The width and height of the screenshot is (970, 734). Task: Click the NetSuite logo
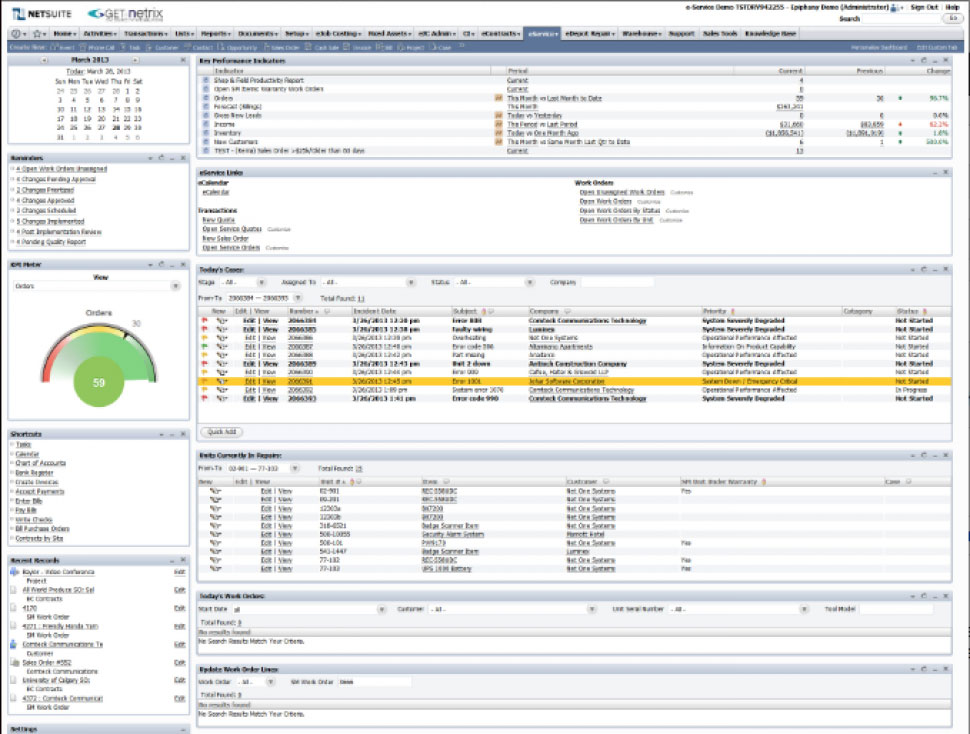42,14
